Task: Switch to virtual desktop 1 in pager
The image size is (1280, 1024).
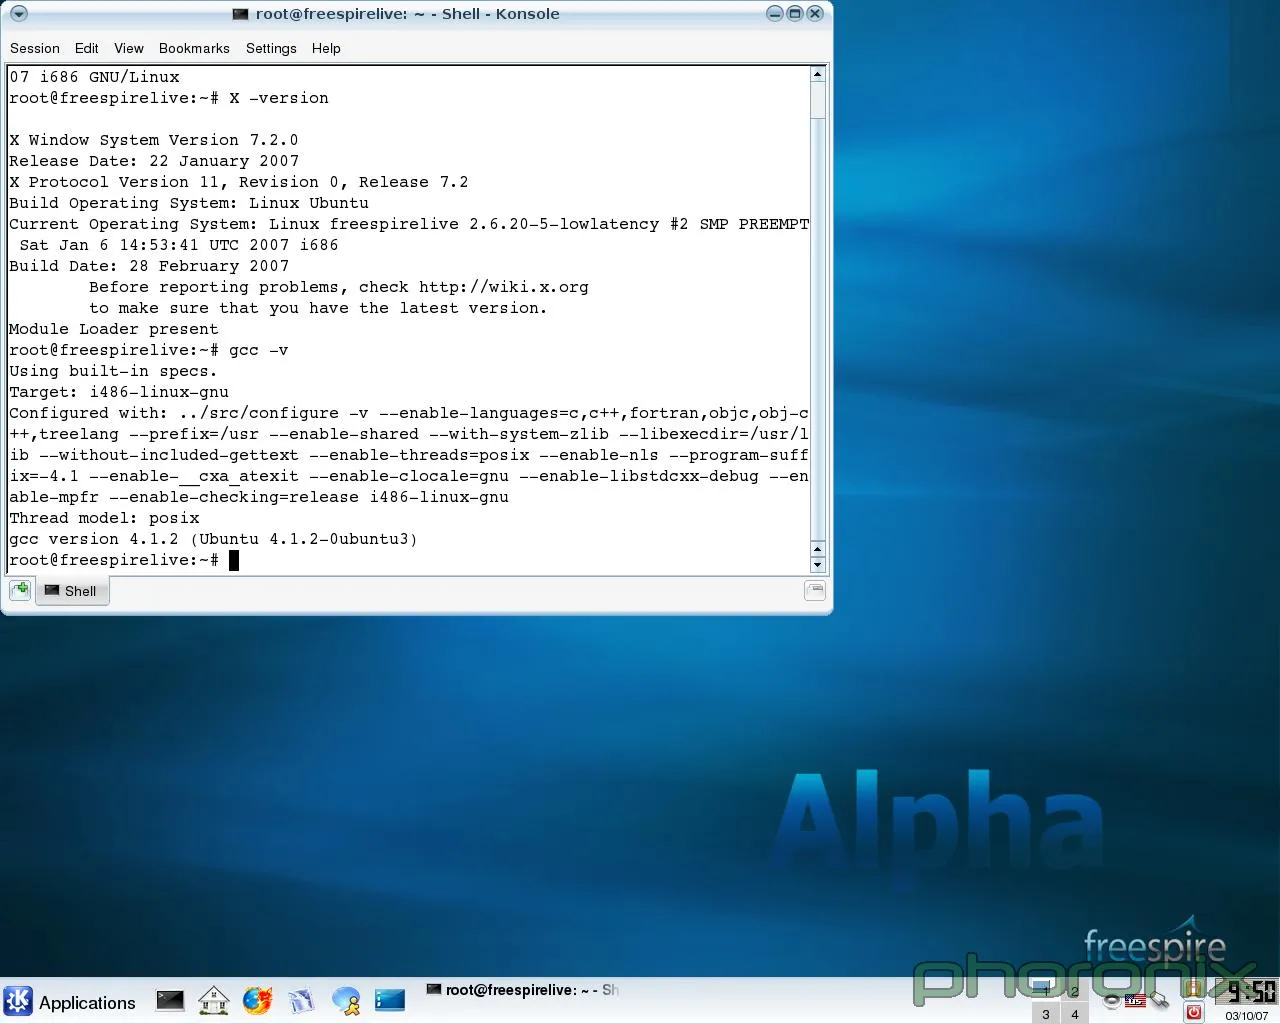Action: [1046, 990]
